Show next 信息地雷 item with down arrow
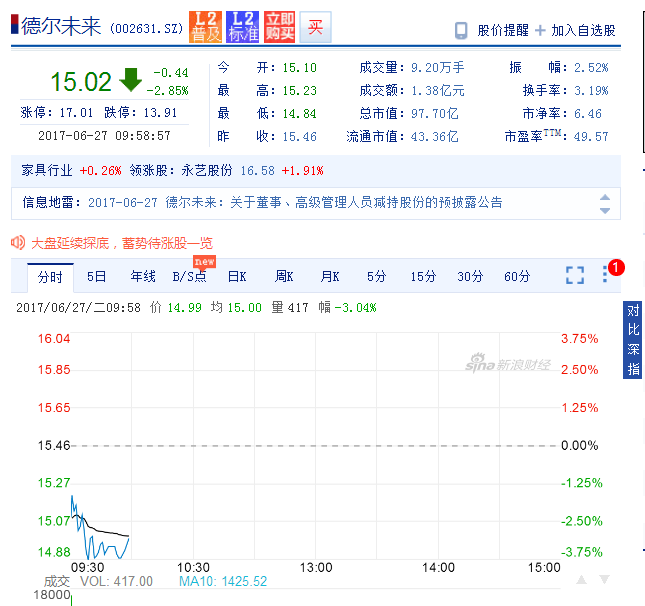The width and height of the screenshot is (645, 606). [x=605, y=211]
